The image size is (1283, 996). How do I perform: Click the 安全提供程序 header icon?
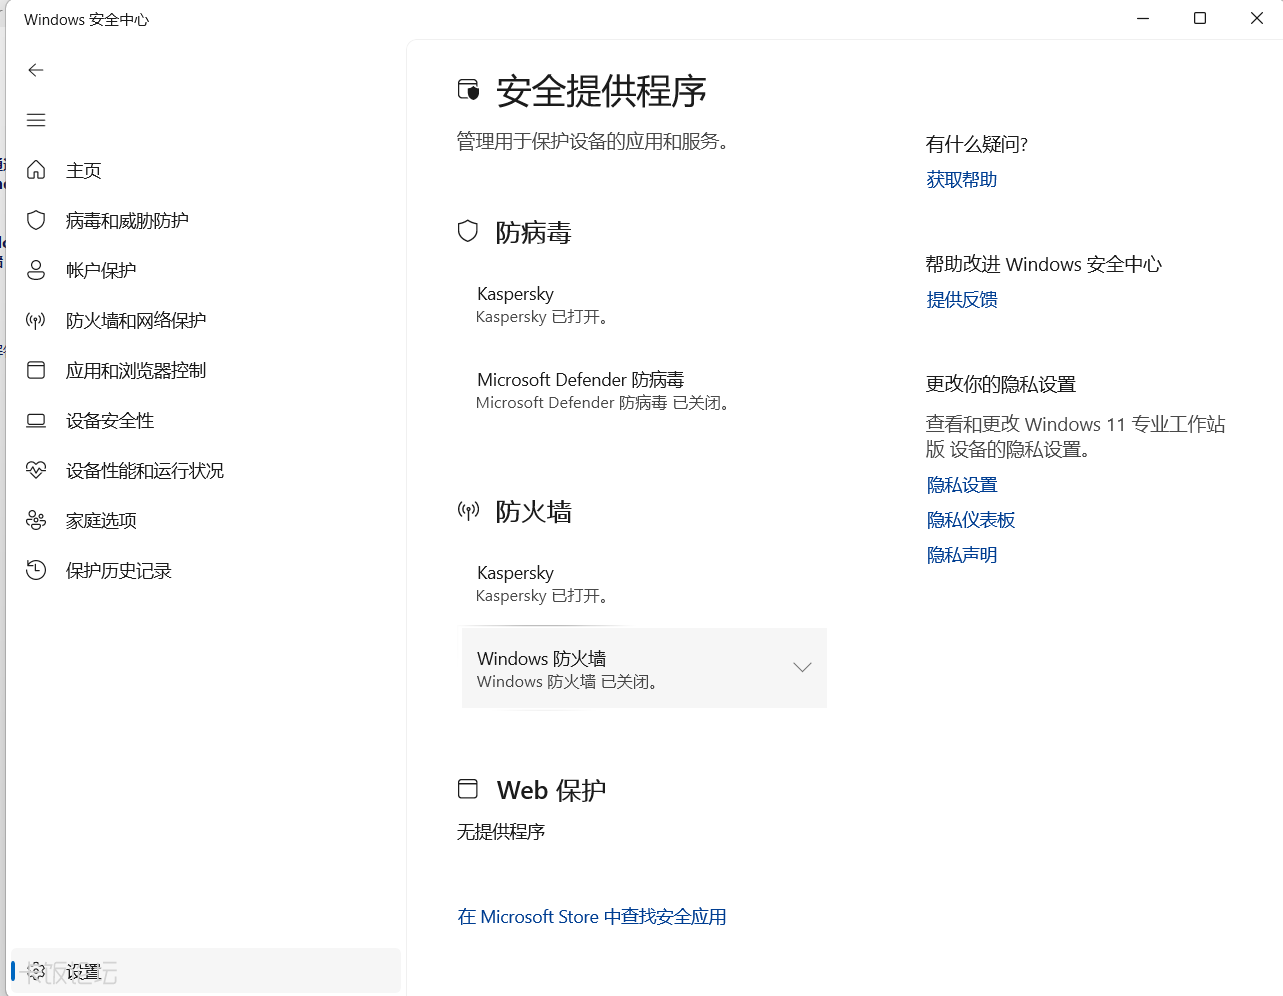[468, 90]
